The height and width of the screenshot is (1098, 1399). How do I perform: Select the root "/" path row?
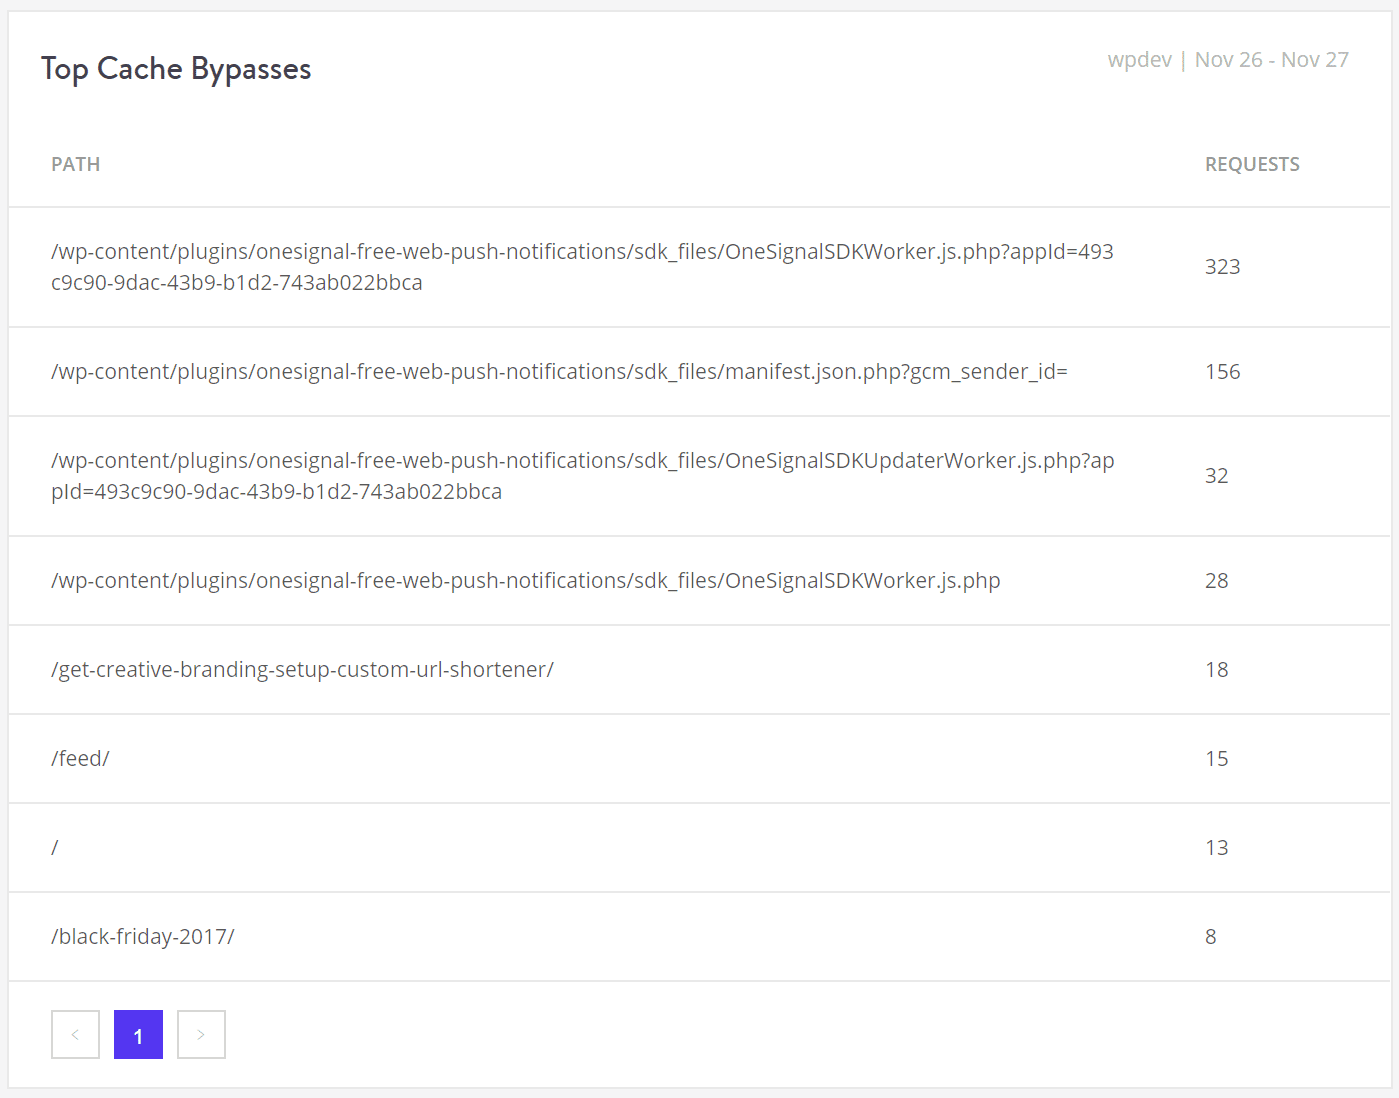pos(55,848)
